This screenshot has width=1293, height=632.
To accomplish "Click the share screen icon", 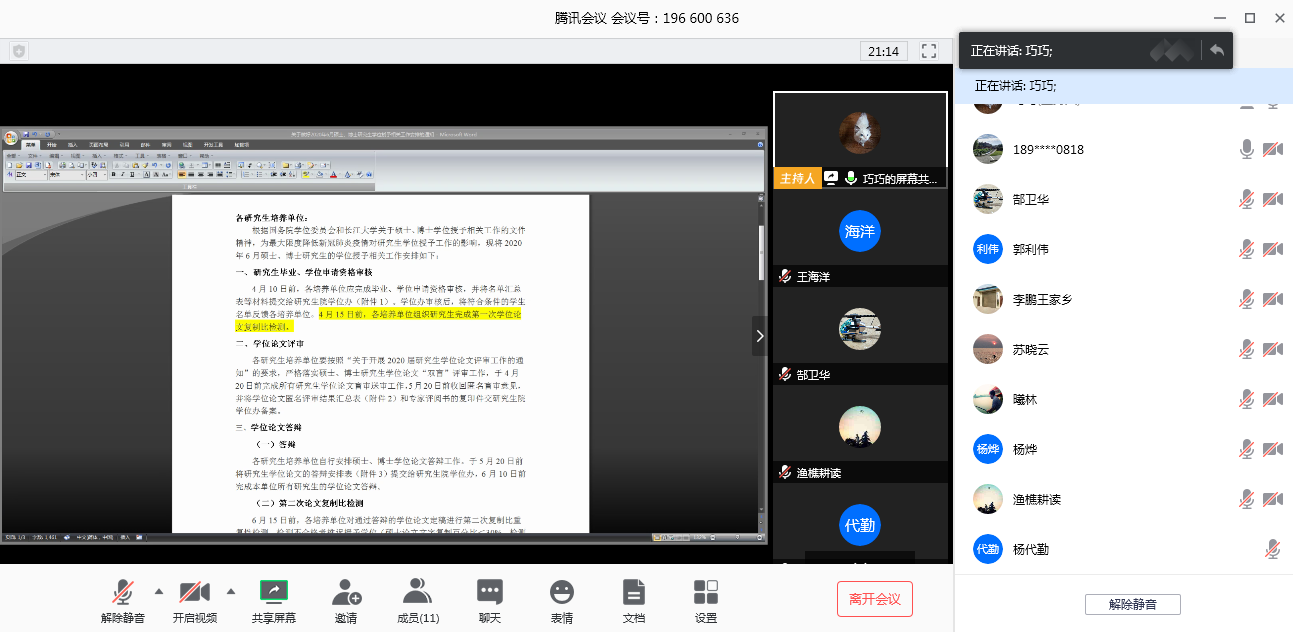I will pos(273,592).
